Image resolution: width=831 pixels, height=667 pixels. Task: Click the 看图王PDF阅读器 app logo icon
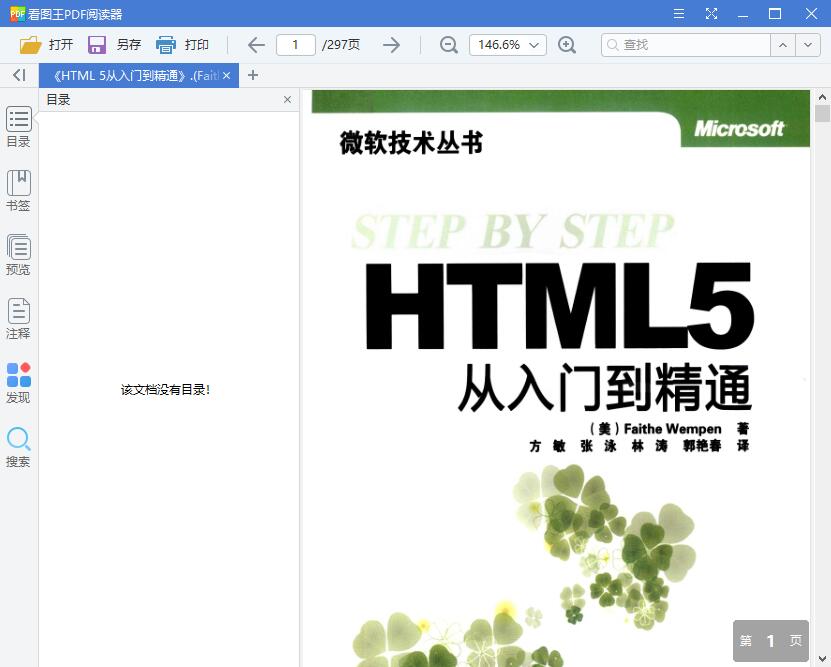(x=17, y=14)
